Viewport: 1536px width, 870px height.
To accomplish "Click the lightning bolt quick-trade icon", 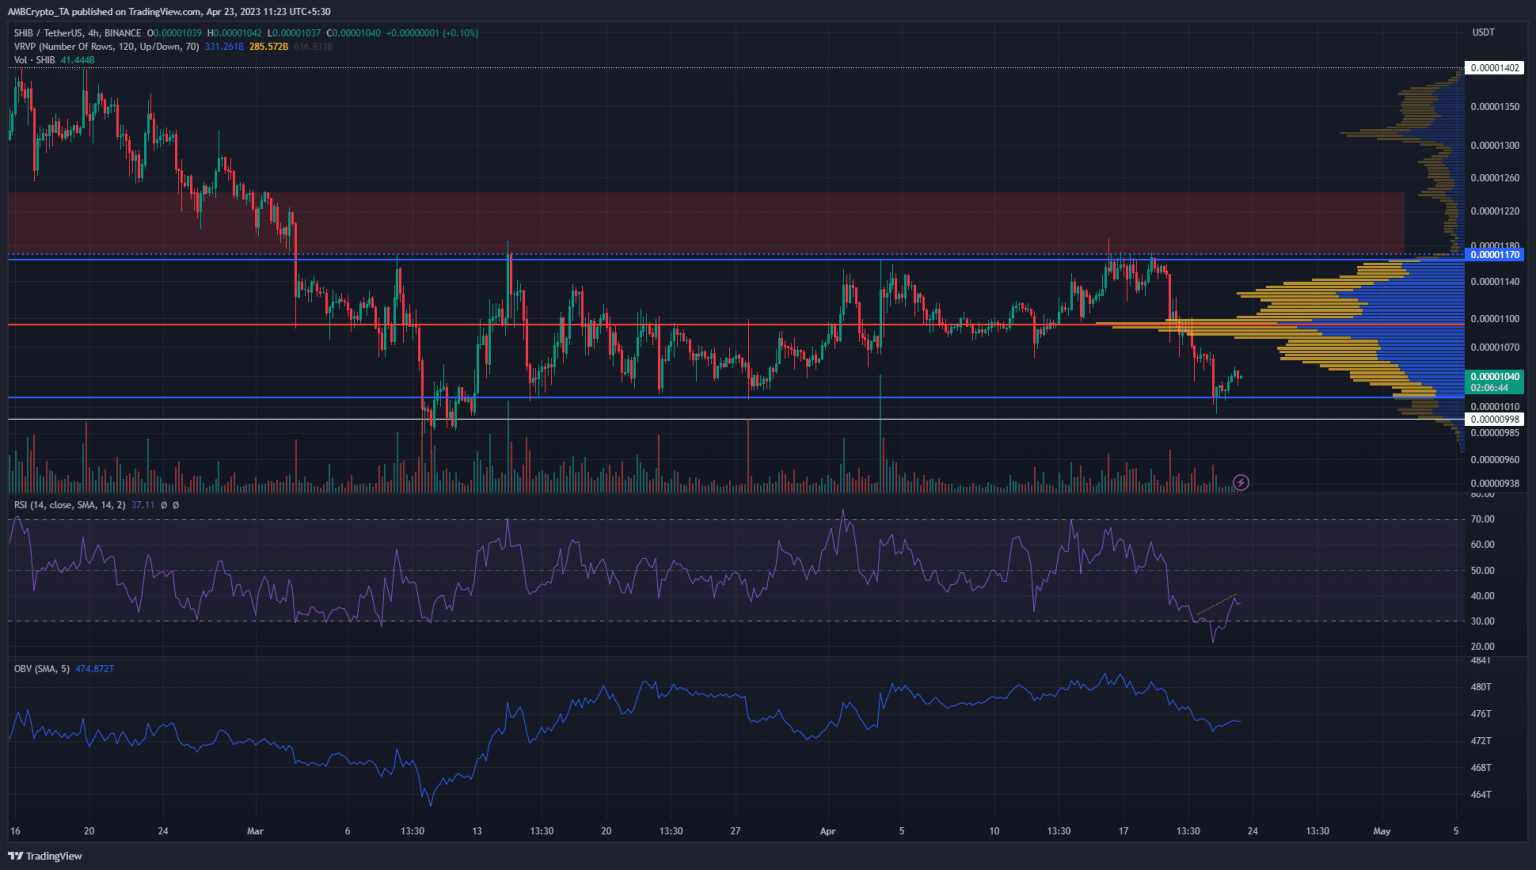I will coord(1240,482).
